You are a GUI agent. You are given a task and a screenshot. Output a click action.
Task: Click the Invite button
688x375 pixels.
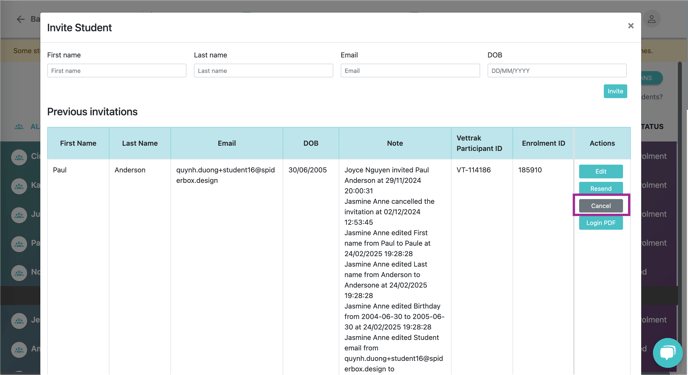(x=615, y=91)
